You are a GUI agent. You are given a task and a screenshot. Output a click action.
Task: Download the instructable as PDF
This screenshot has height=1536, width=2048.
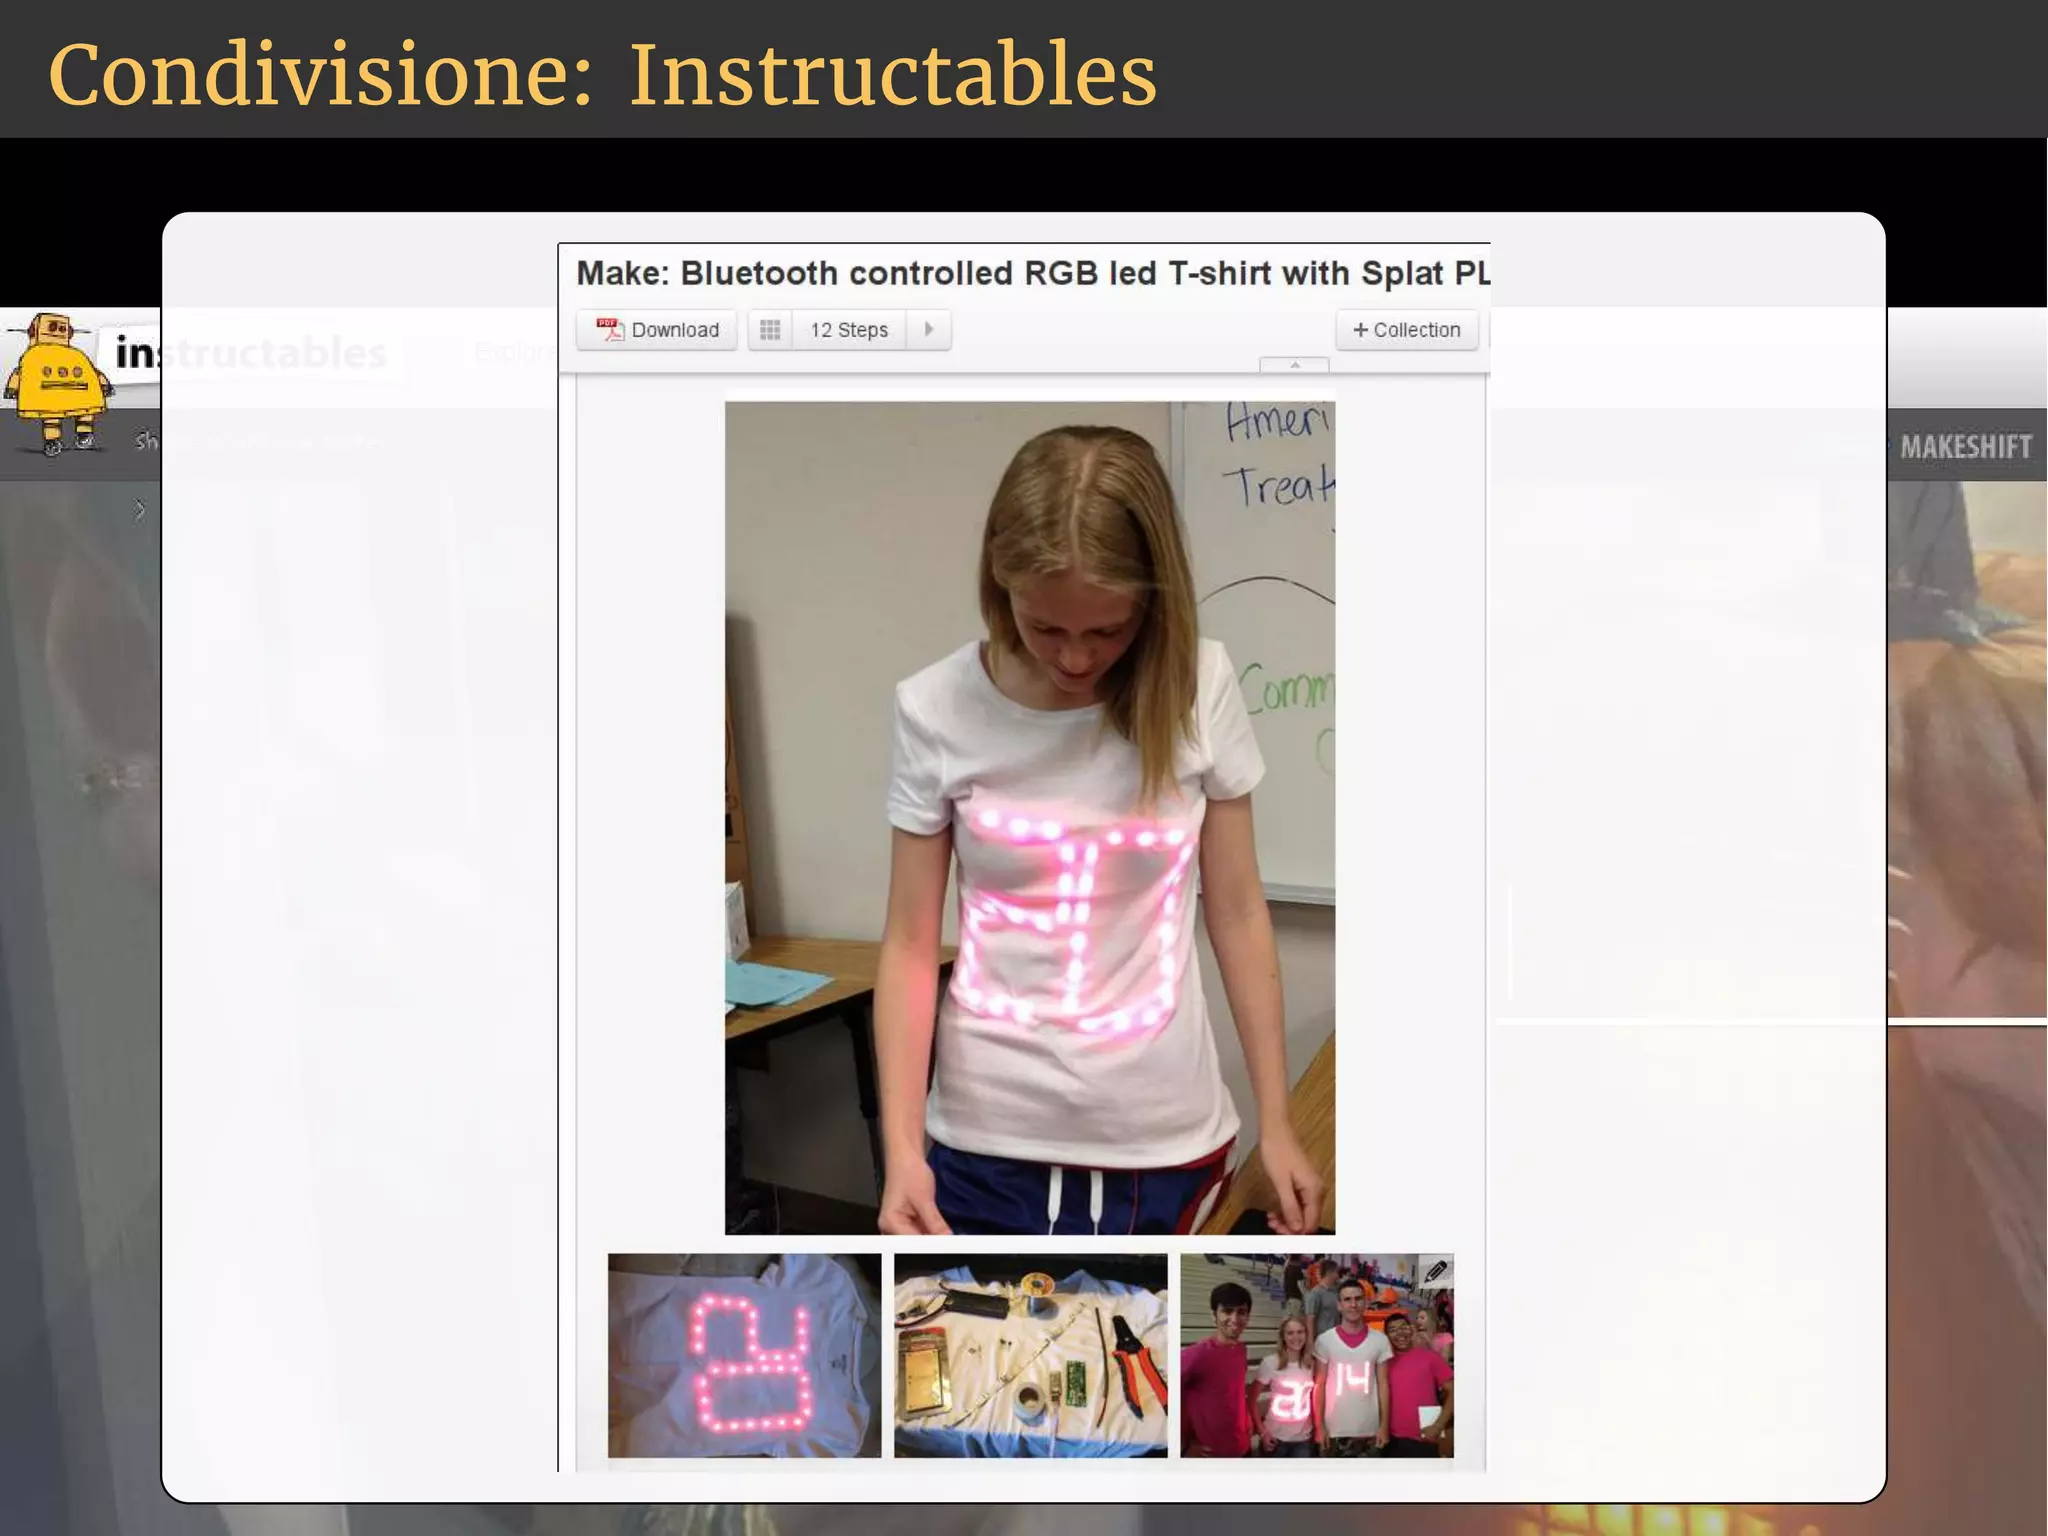[x=657, y=330]
